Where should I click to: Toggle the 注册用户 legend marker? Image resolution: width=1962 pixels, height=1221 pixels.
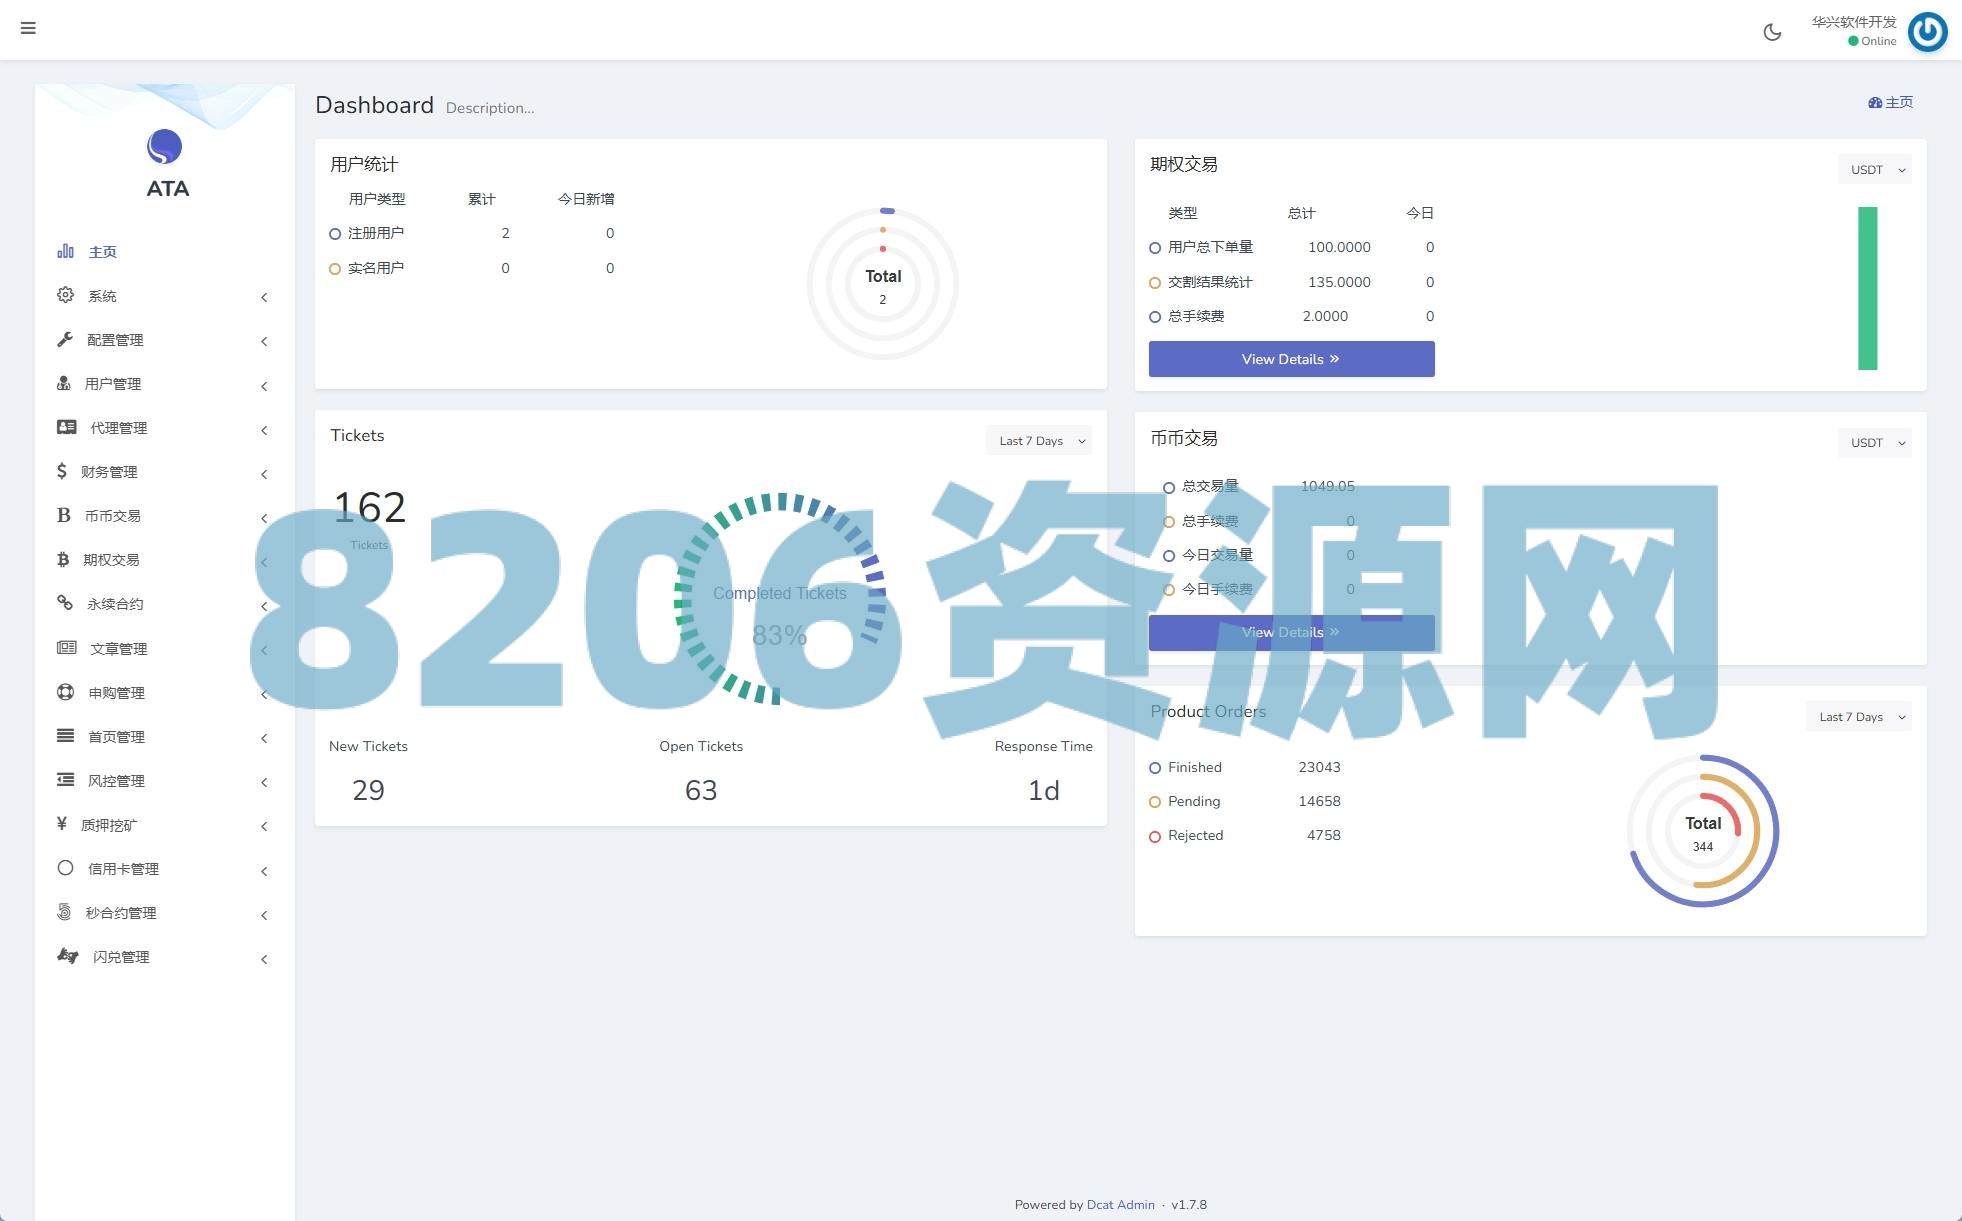[x=335, y=234]
